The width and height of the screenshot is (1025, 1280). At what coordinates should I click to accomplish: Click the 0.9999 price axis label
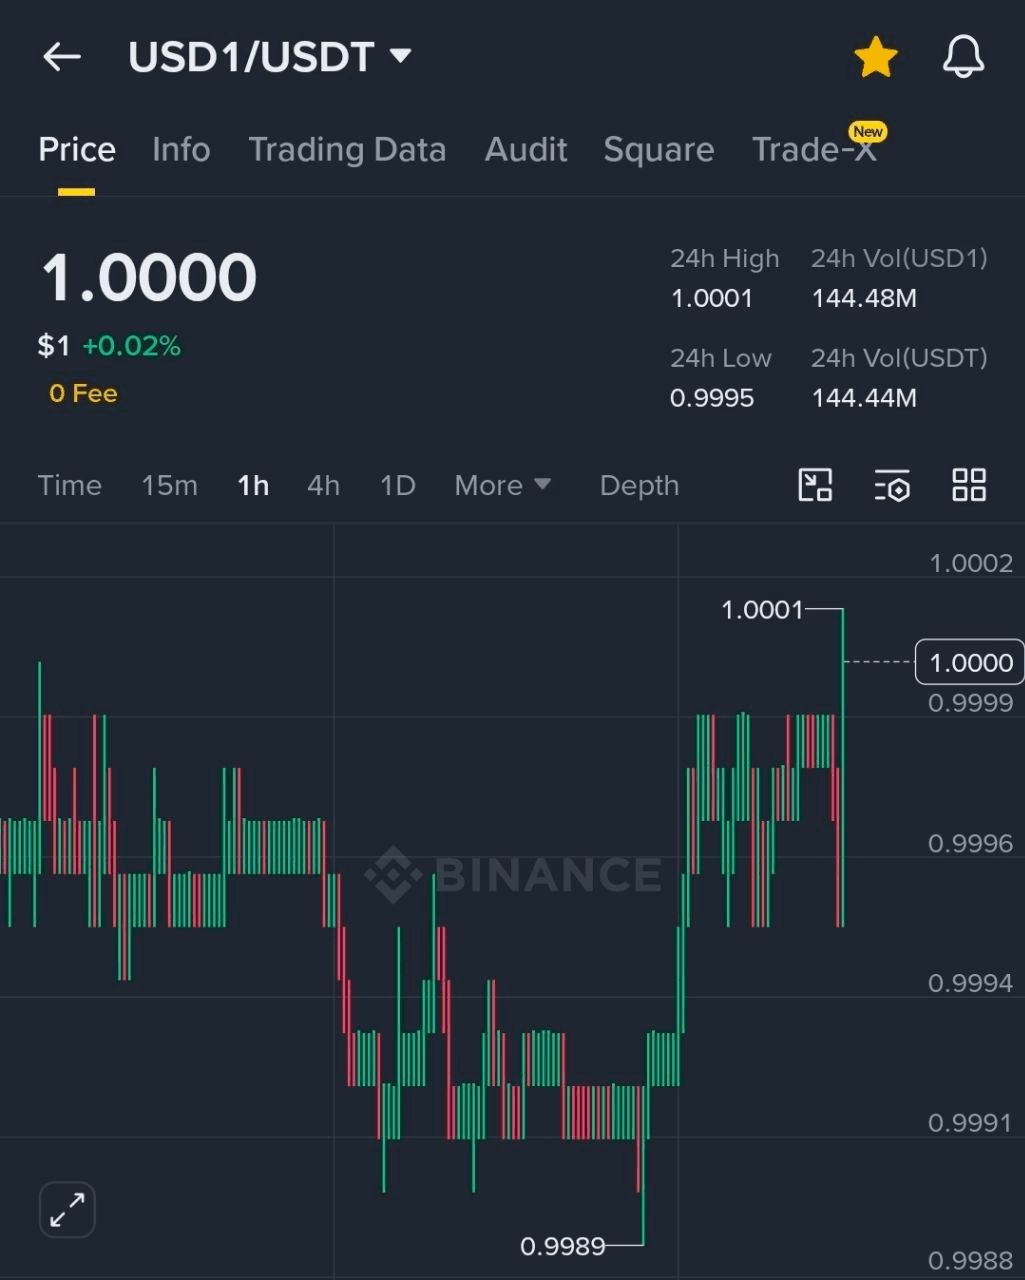pos(970,703)
